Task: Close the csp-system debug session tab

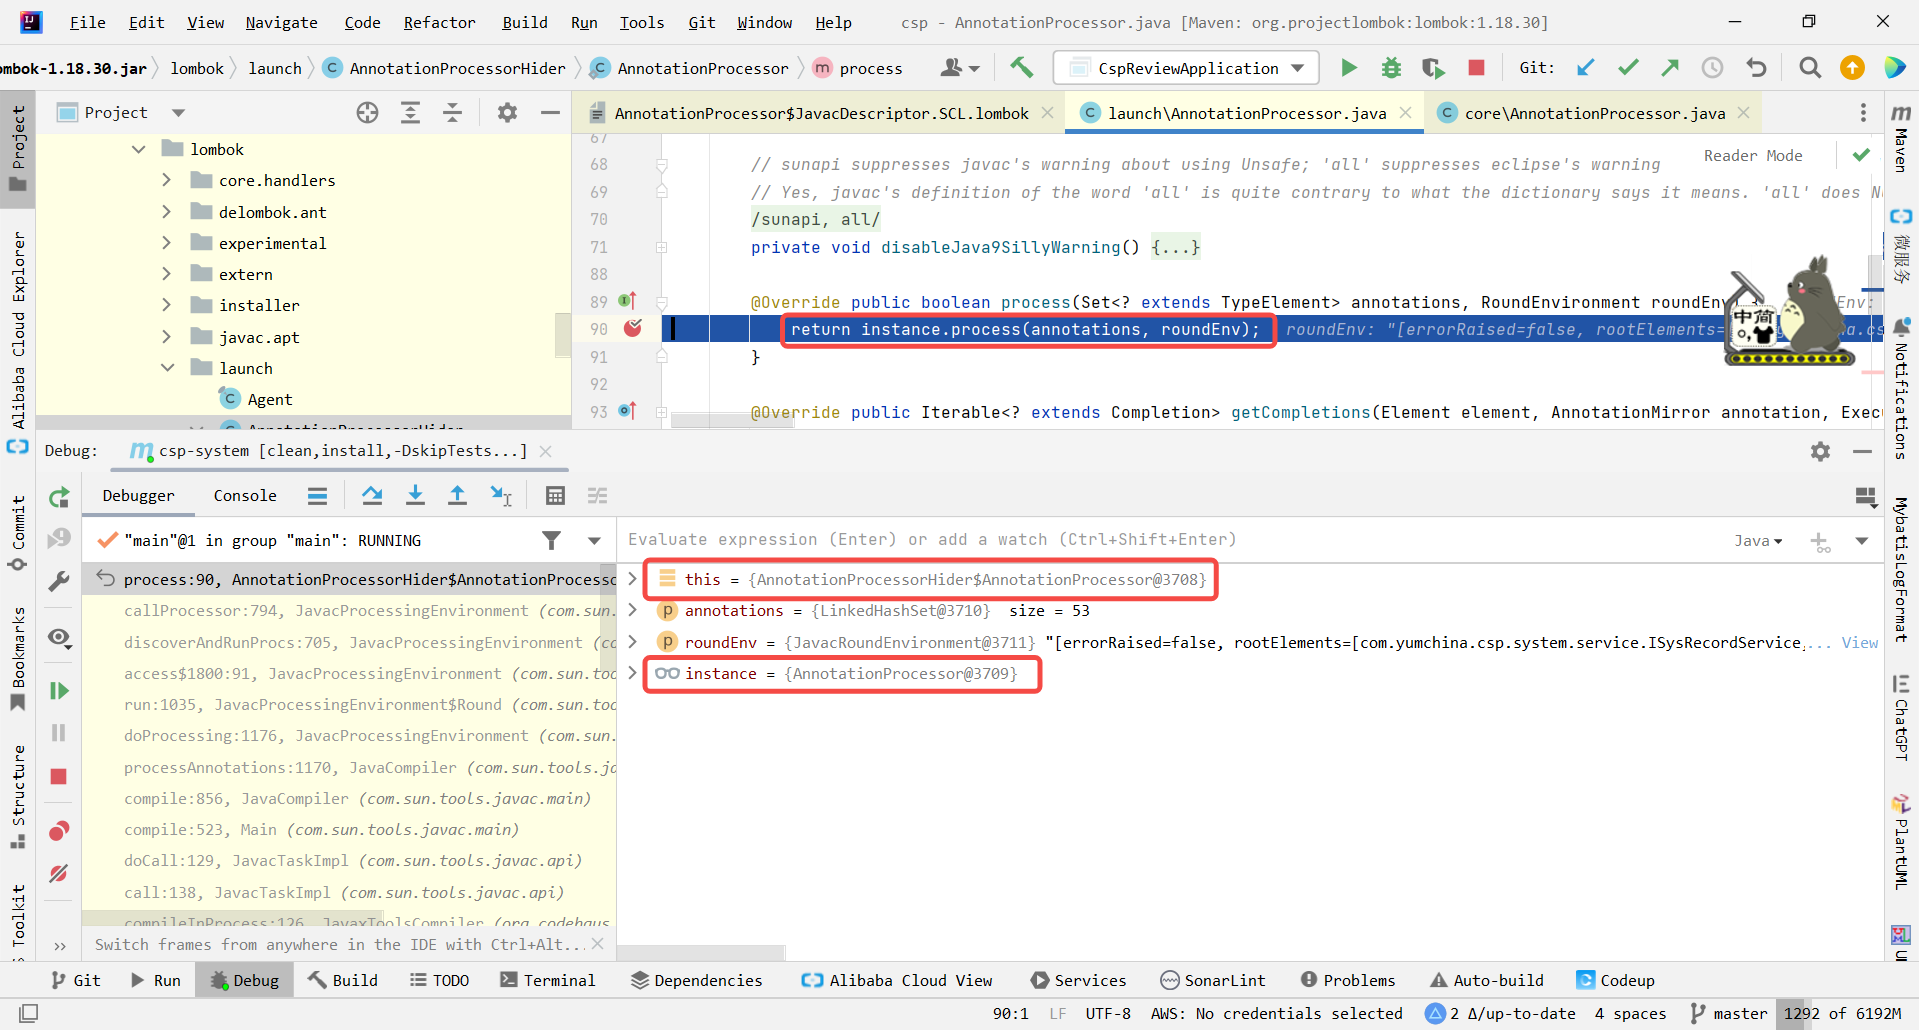Action: [x=545, y=451]
